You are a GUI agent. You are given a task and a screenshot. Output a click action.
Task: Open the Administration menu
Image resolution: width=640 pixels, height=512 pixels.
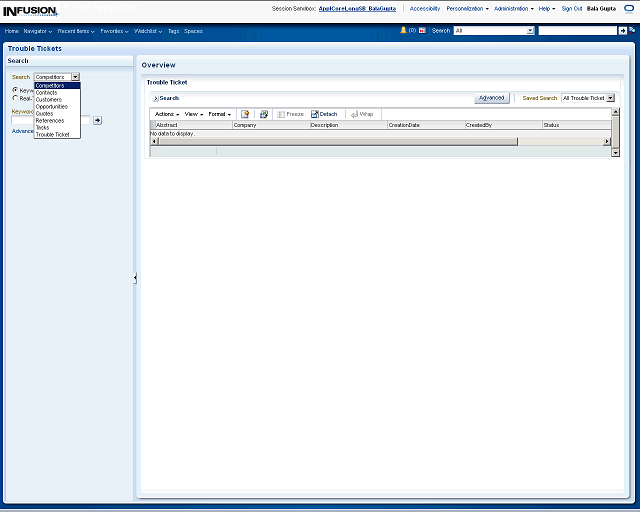513,9
